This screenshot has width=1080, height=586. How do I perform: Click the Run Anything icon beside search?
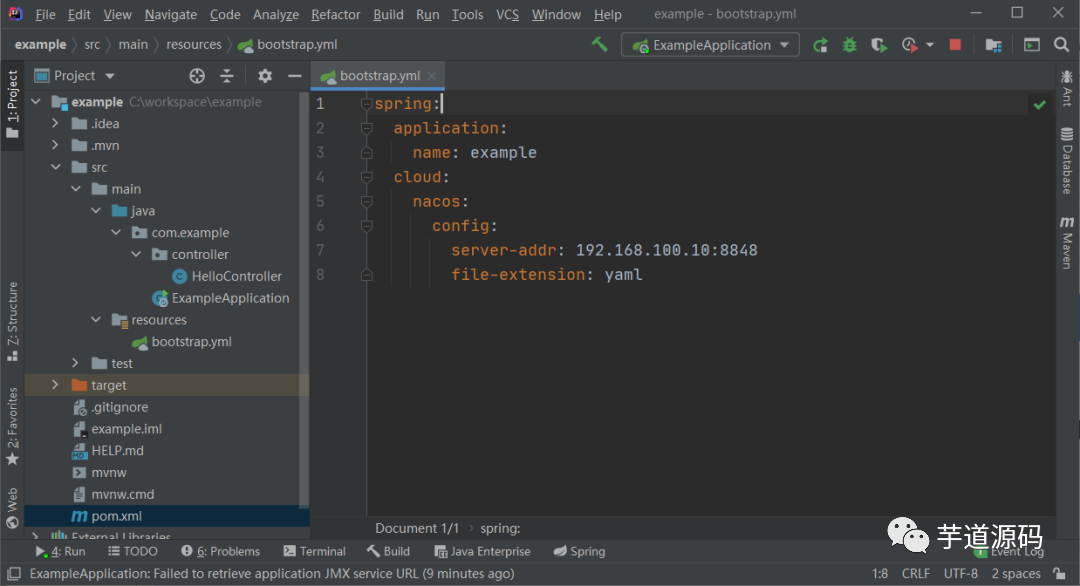1031,45
